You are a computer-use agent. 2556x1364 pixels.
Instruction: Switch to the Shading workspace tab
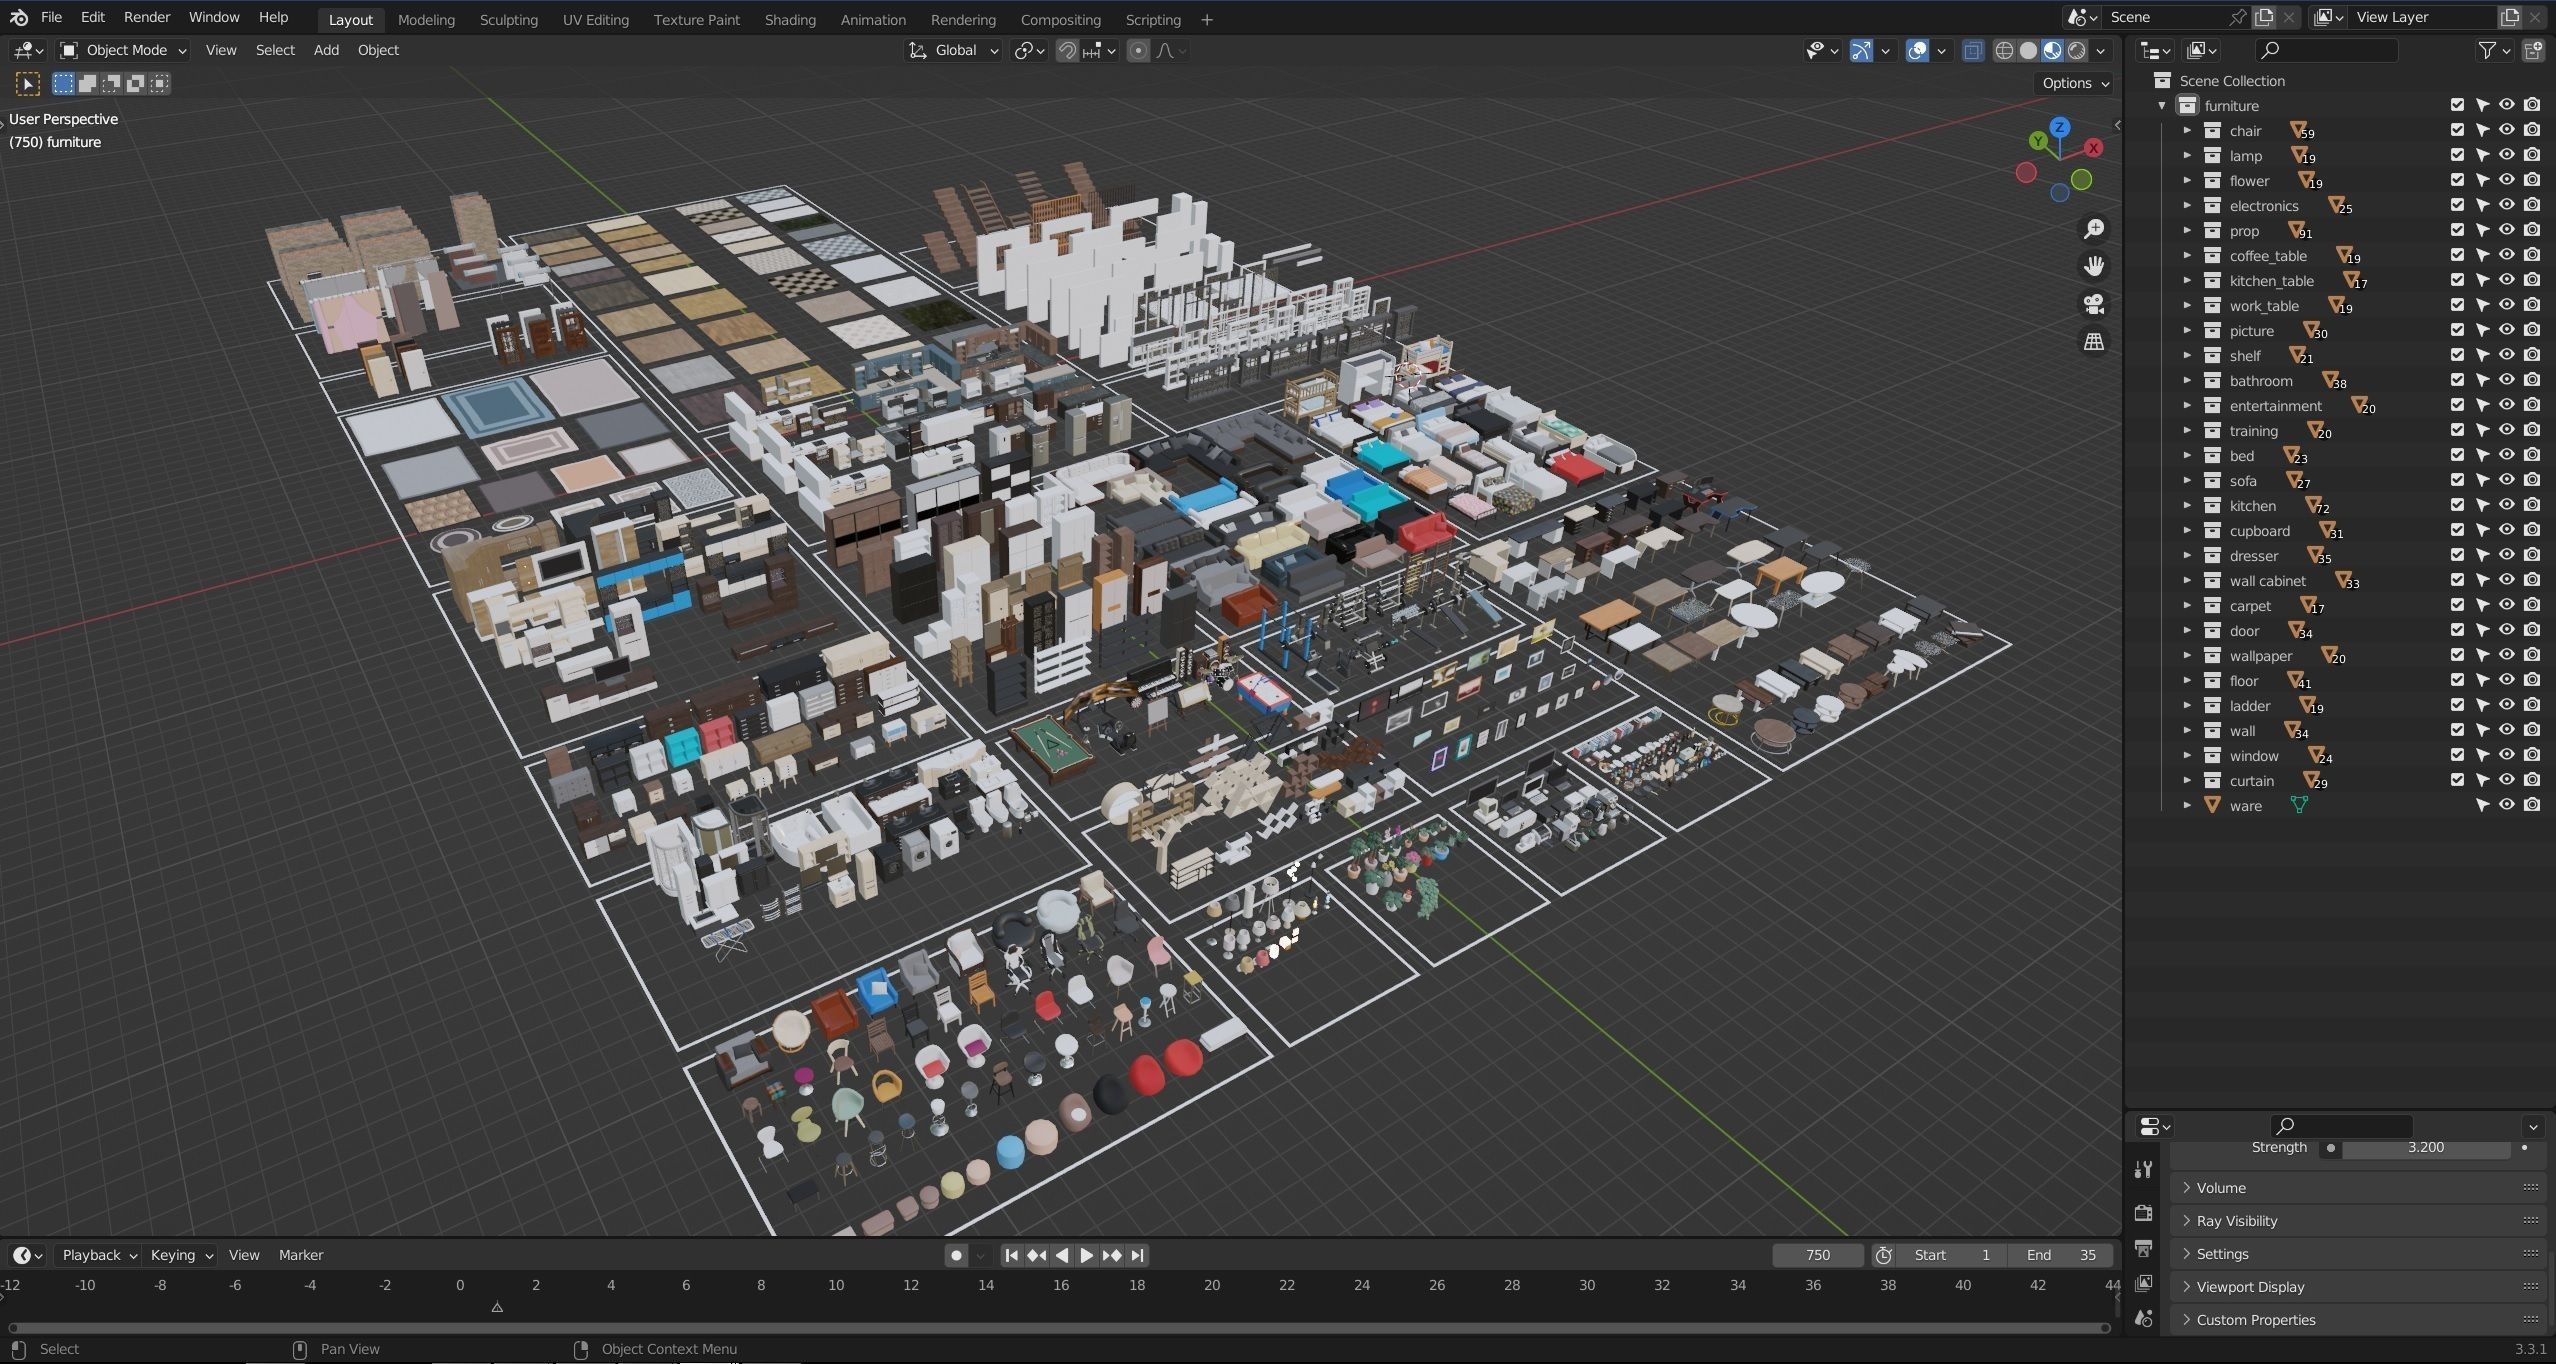pyautogui.click(x=789, y=19)
